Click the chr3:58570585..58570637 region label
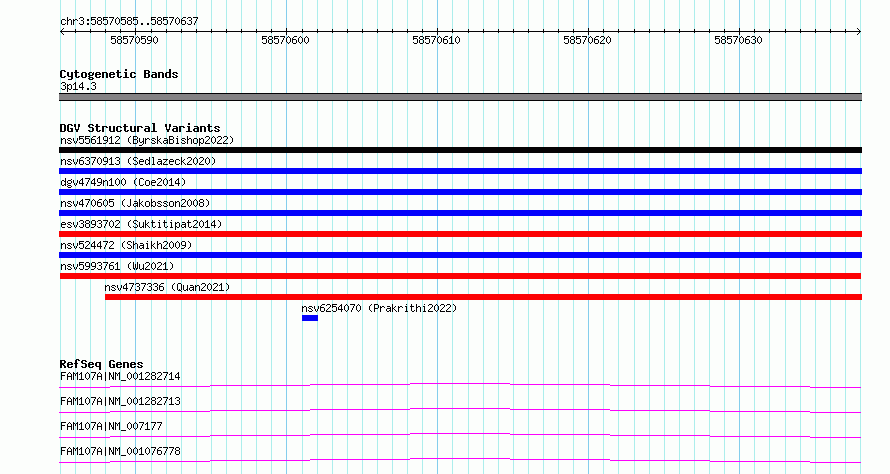This screenshot has width=890, height=474. (x=129, y=22)
